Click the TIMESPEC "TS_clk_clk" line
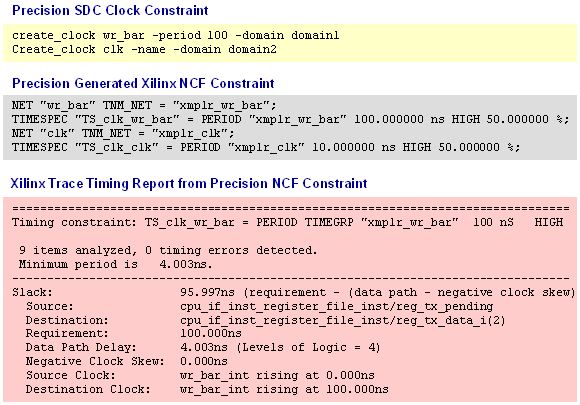580x405 pixels. pos(266,147)
